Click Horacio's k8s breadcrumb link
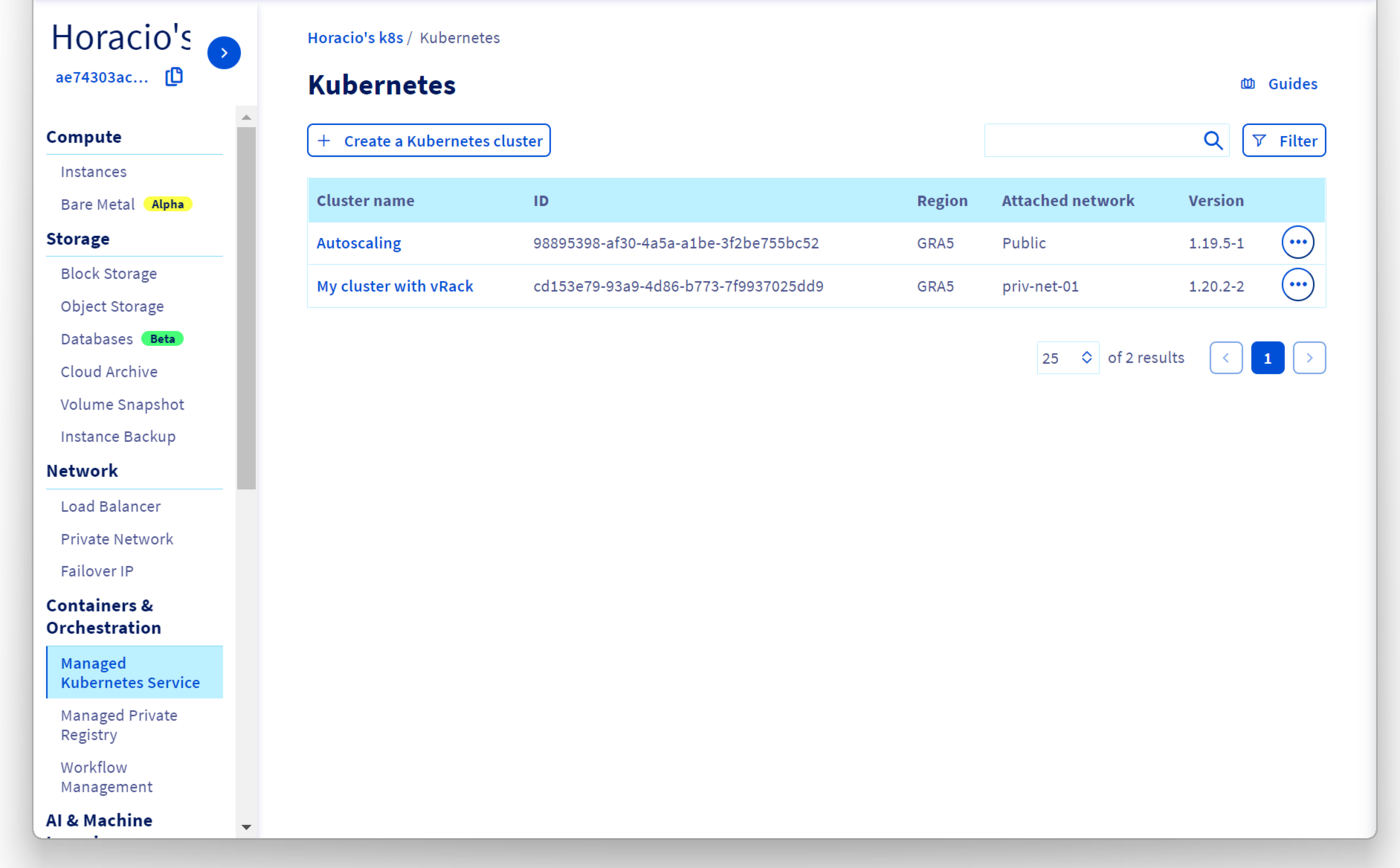The image size is (1400, 868). (x=355, y=38)
